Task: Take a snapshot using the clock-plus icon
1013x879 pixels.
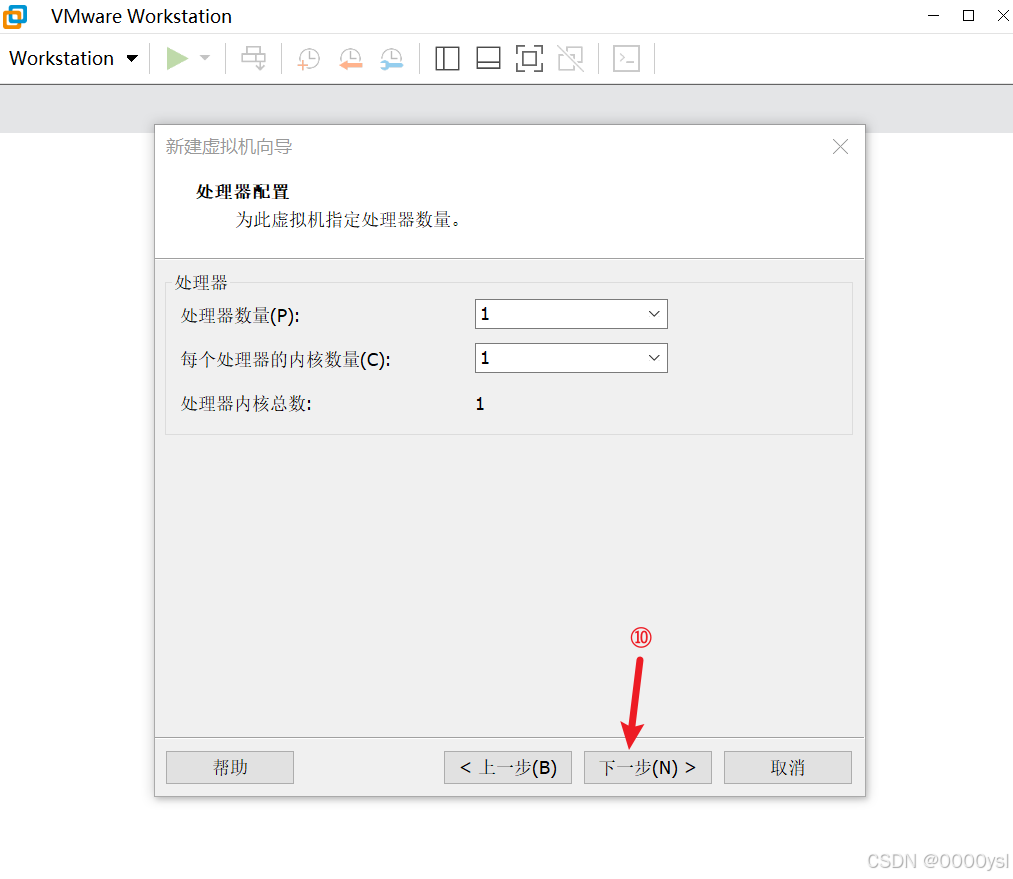Action: [x=309, y=59]
